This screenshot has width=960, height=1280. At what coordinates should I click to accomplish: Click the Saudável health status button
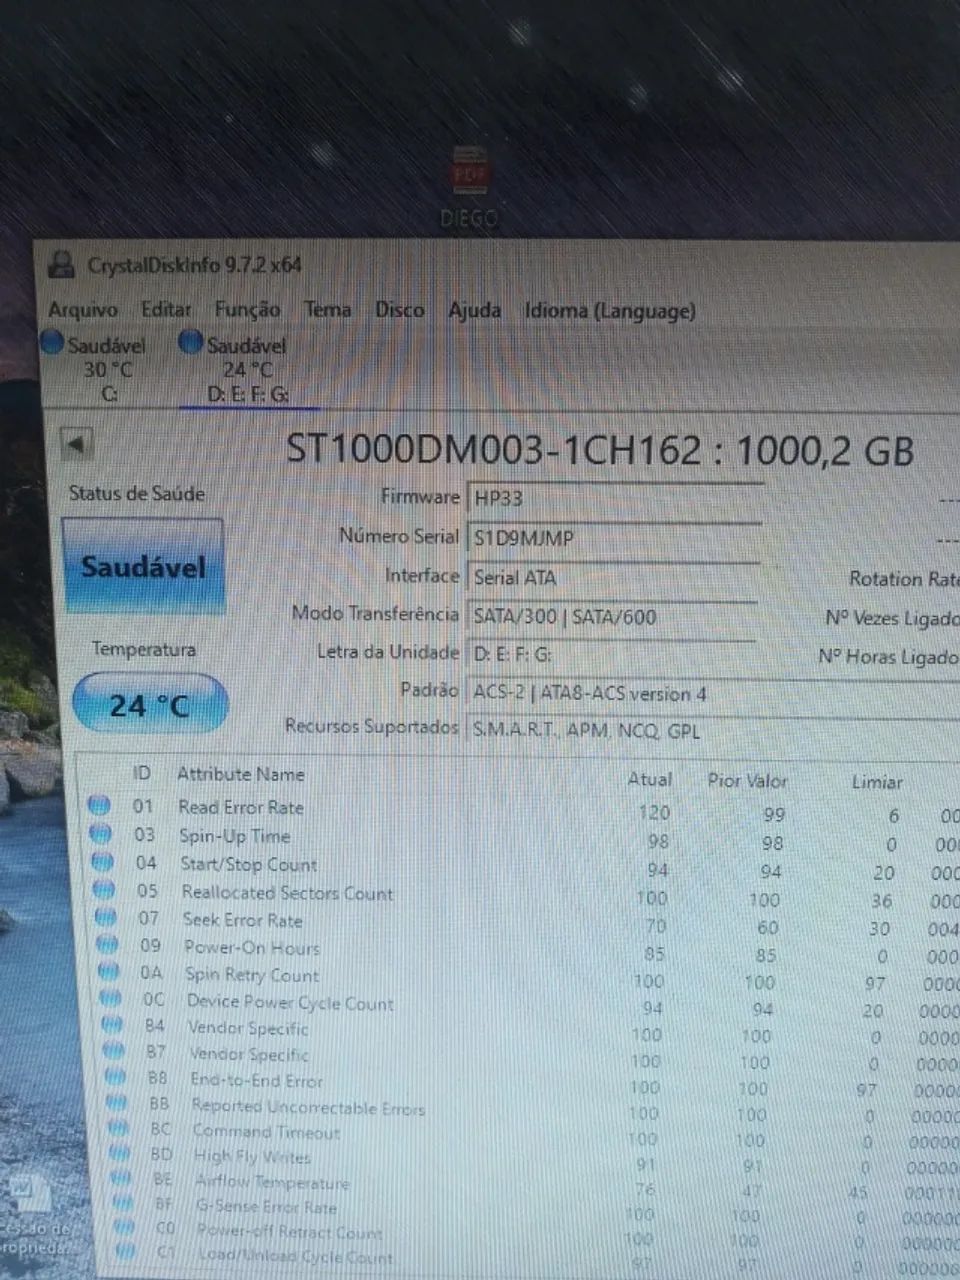(x=143, y=567)
